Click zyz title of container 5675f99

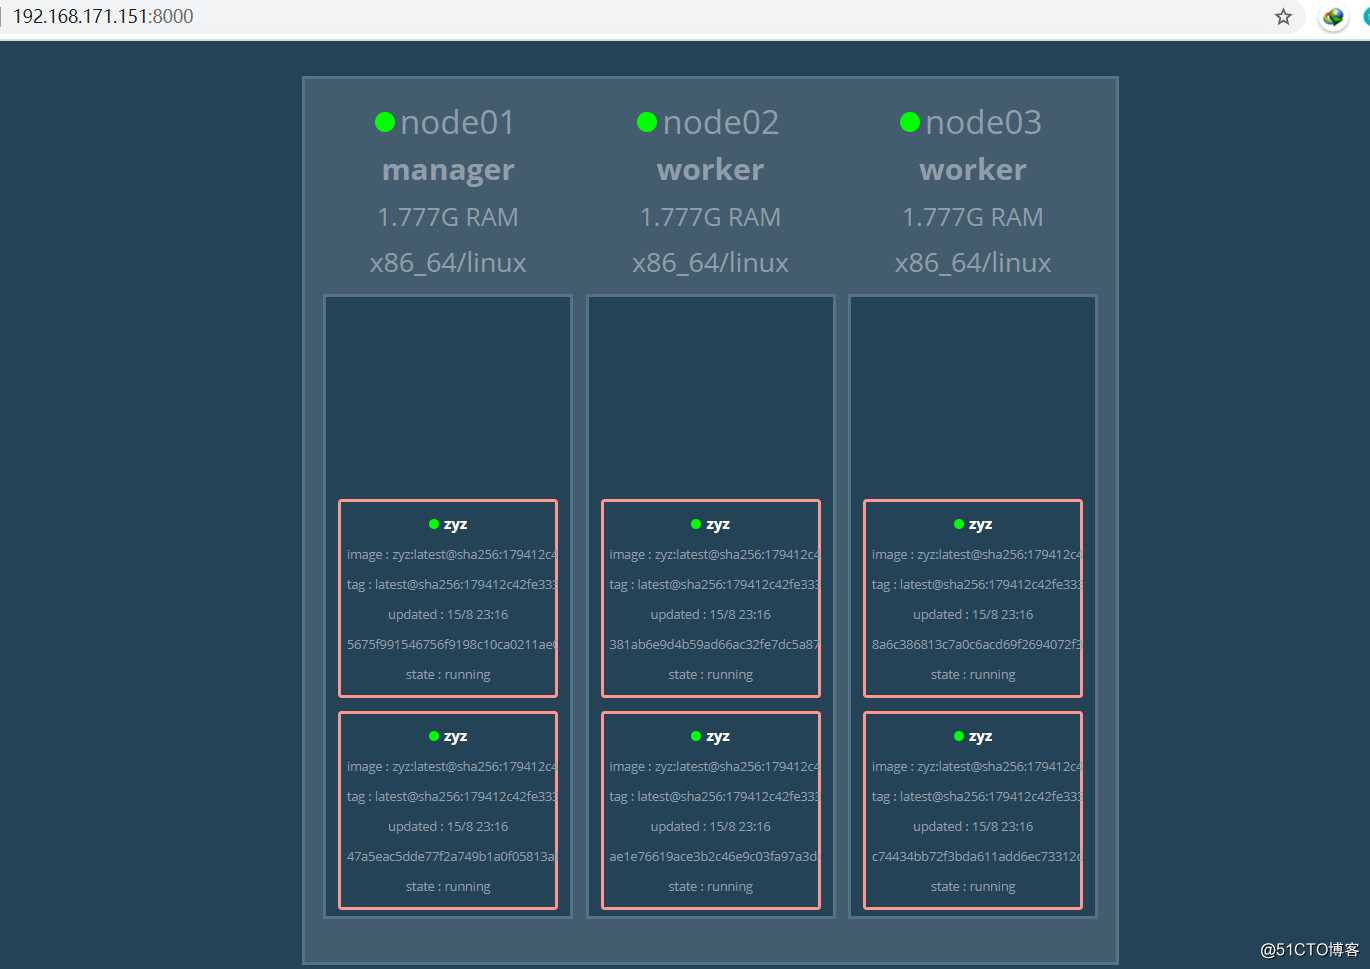pyautogui.click(x=455, y=525)
